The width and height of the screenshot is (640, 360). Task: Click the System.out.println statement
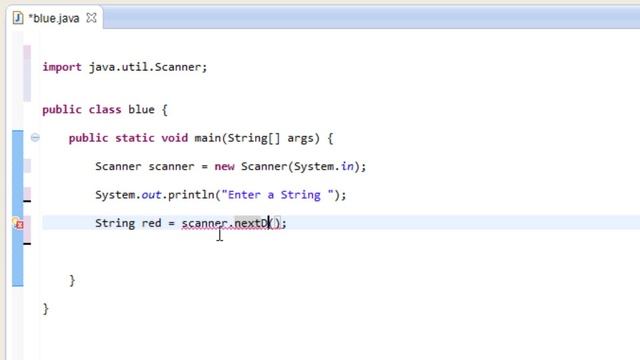(x=220, y=195)
